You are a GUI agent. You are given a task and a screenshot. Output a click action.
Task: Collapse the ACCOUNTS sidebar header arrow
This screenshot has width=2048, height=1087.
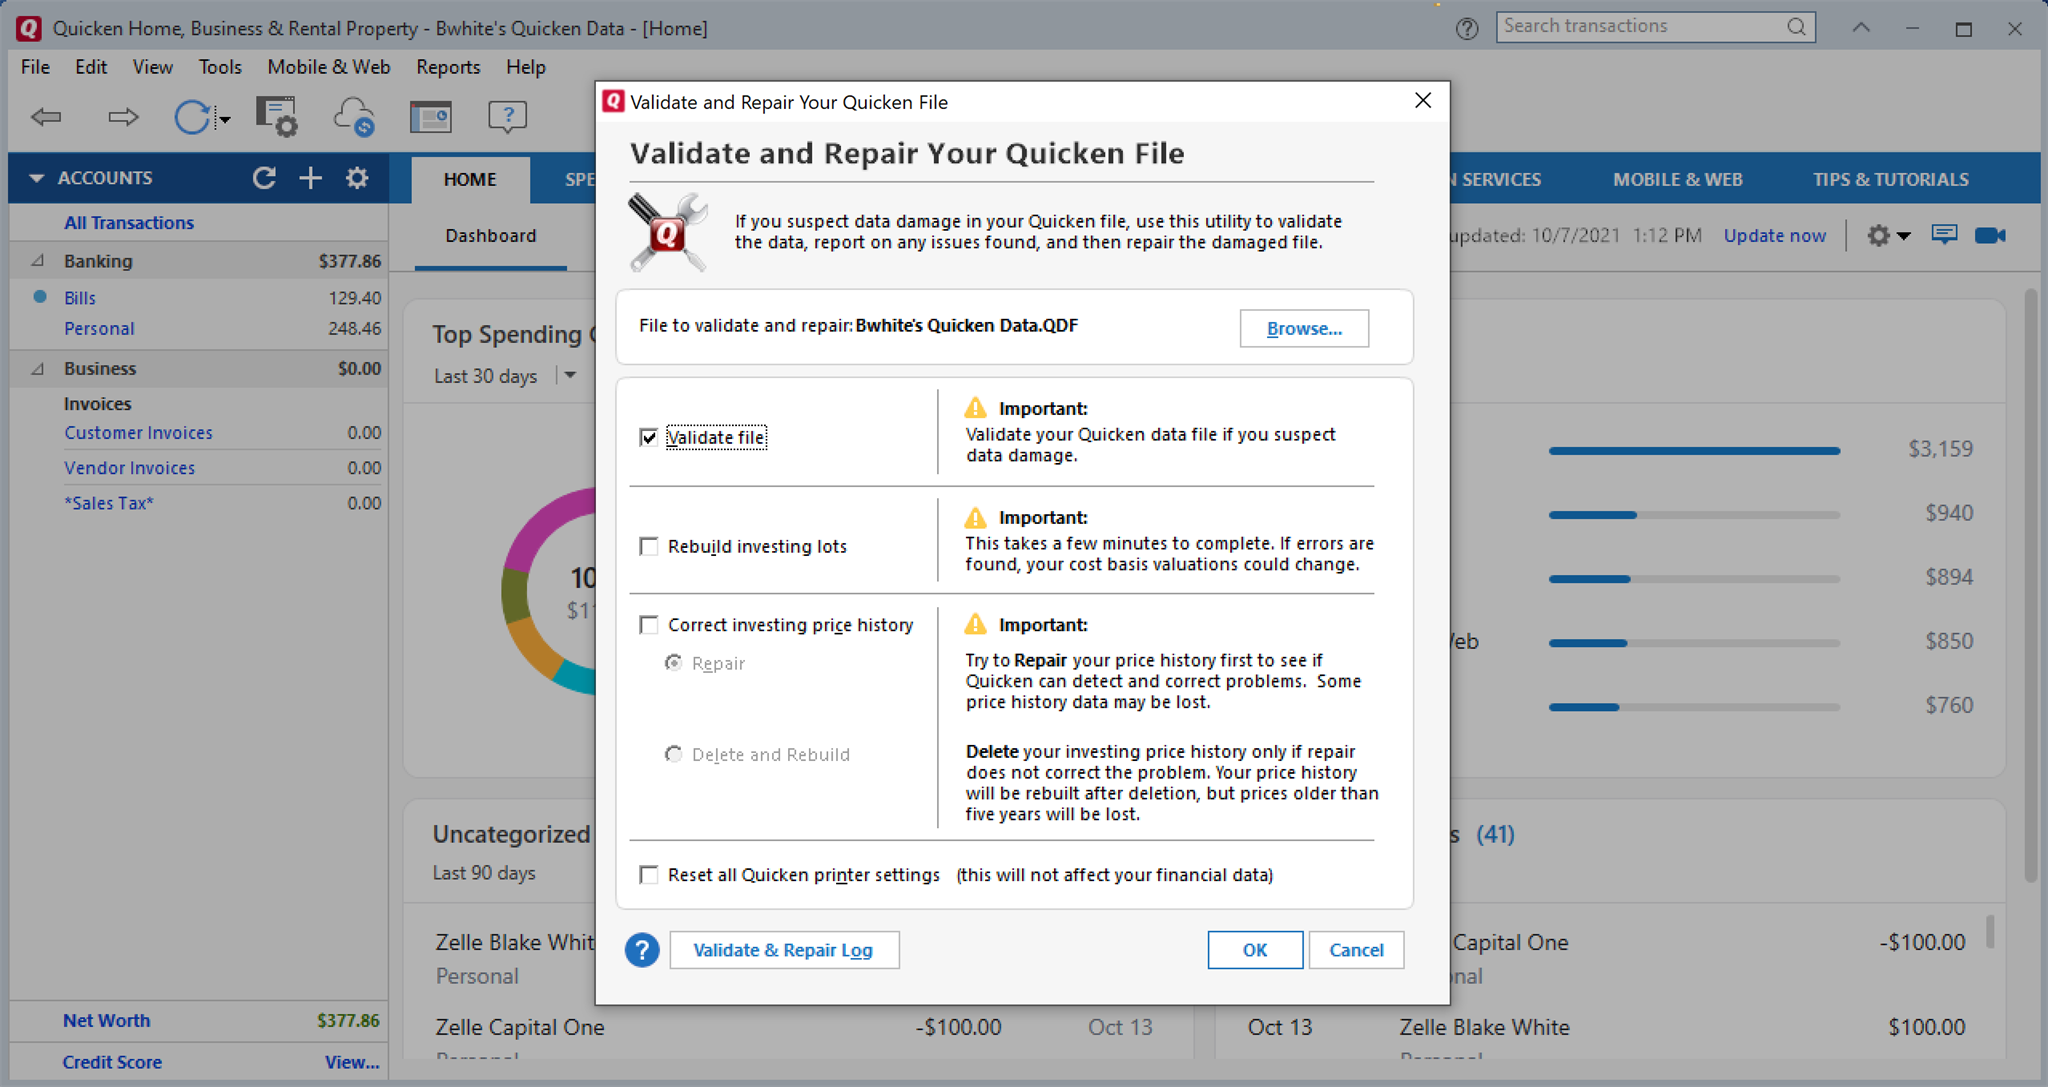[x=36, y=178]
